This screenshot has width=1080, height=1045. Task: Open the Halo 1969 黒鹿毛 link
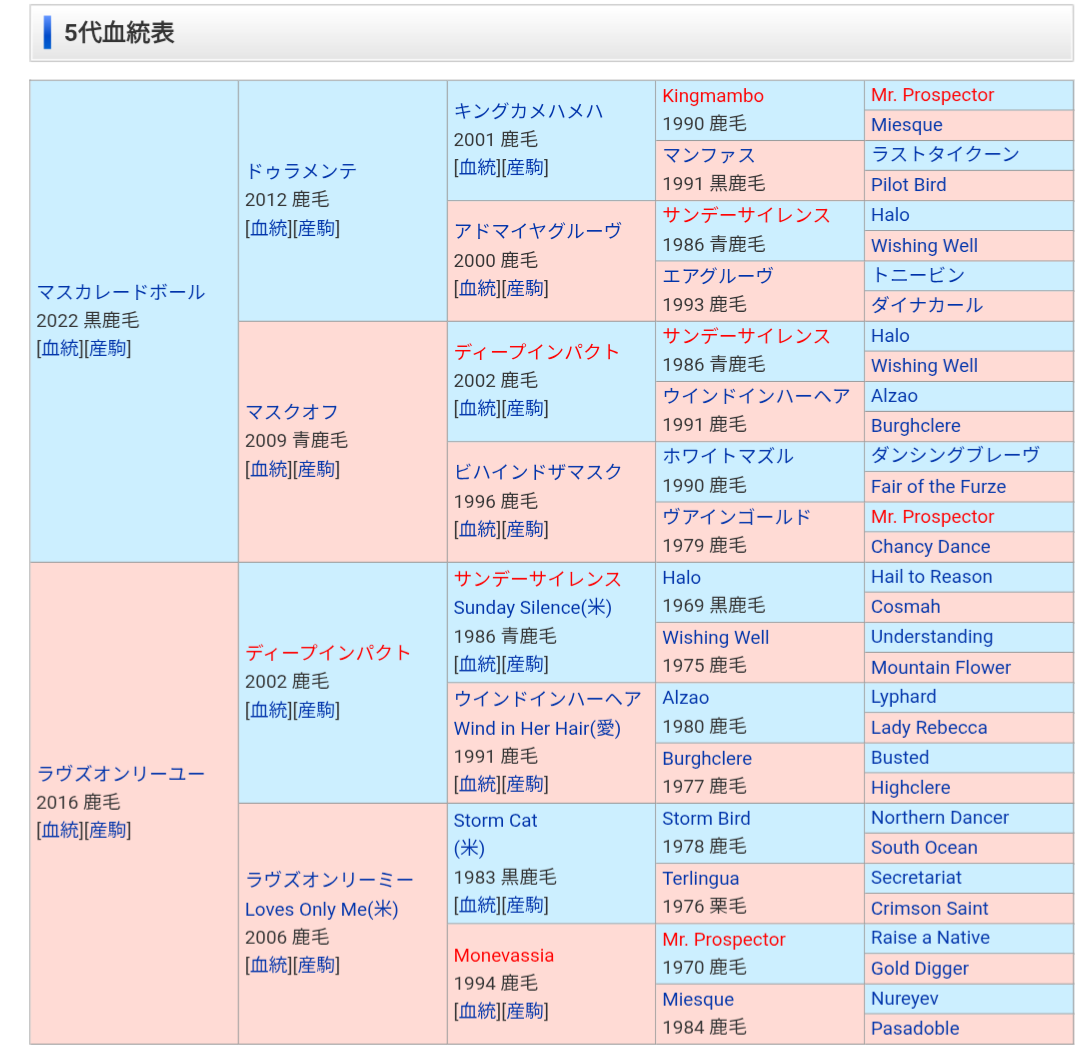click(x=681, y=577)
